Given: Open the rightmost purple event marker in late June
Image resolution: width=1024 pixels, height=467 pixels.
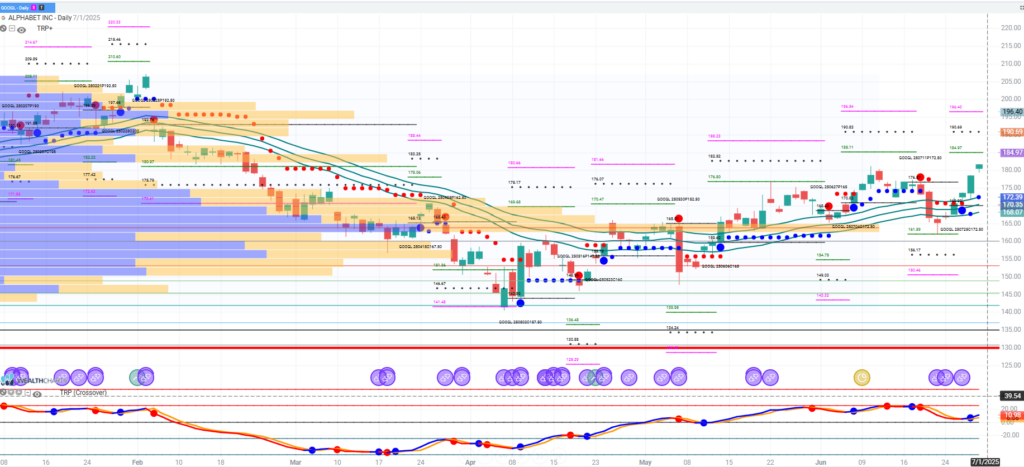Looking at the screenshot, I should 962,377.
